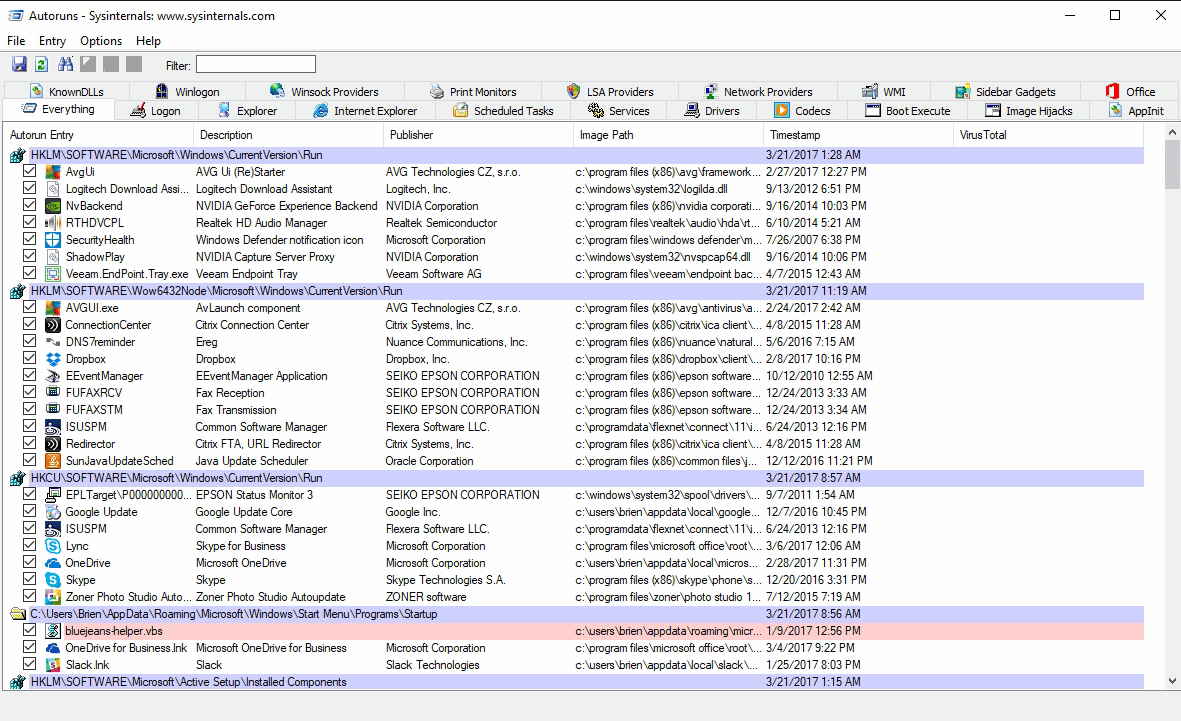Click the Dropbox entry icon
The height and width of the screenshot is (721, 1181).
[54, 359]
